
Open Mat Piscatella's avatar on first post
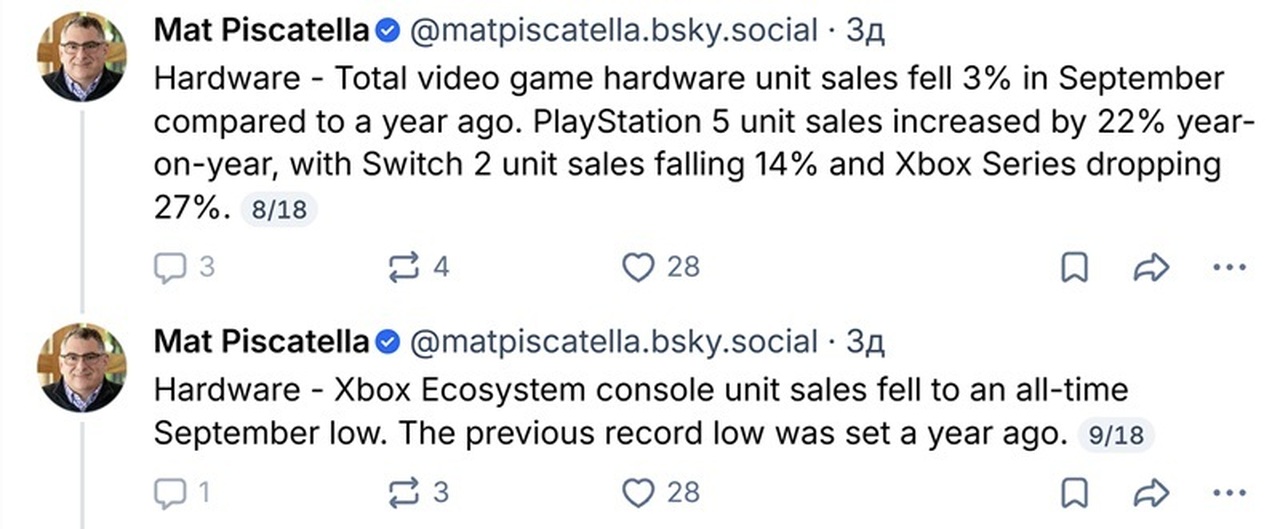(82, 56)
